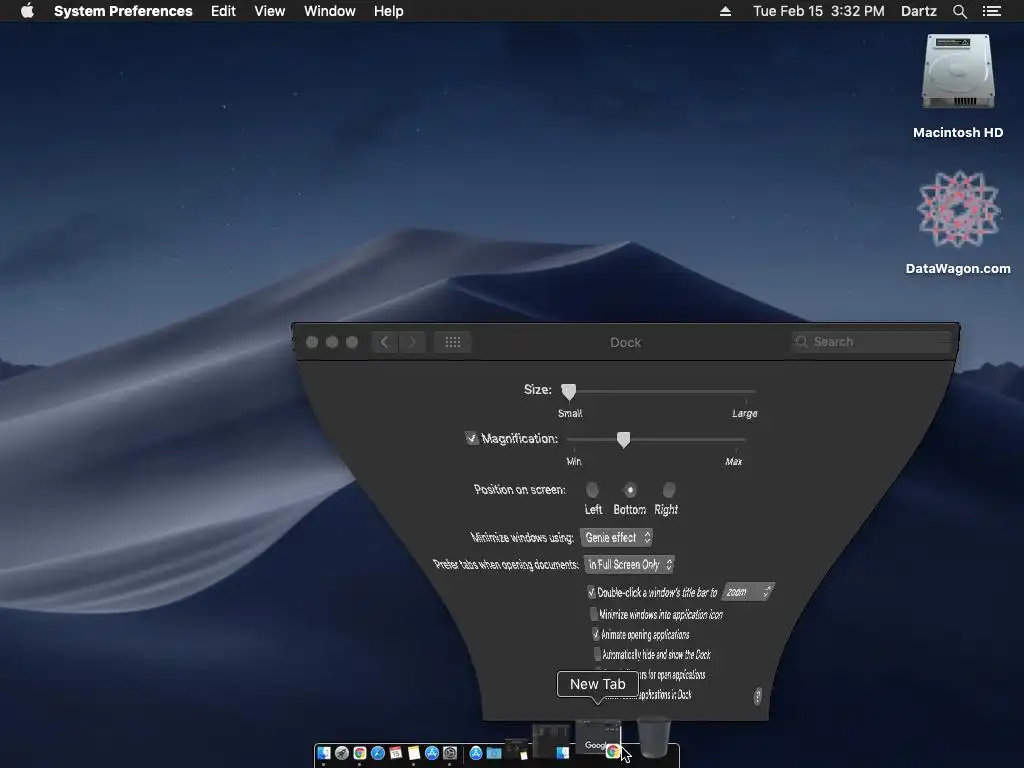Open the Edit menu
This screenshot has height=768, width=1024.
[x=223, y=11]
